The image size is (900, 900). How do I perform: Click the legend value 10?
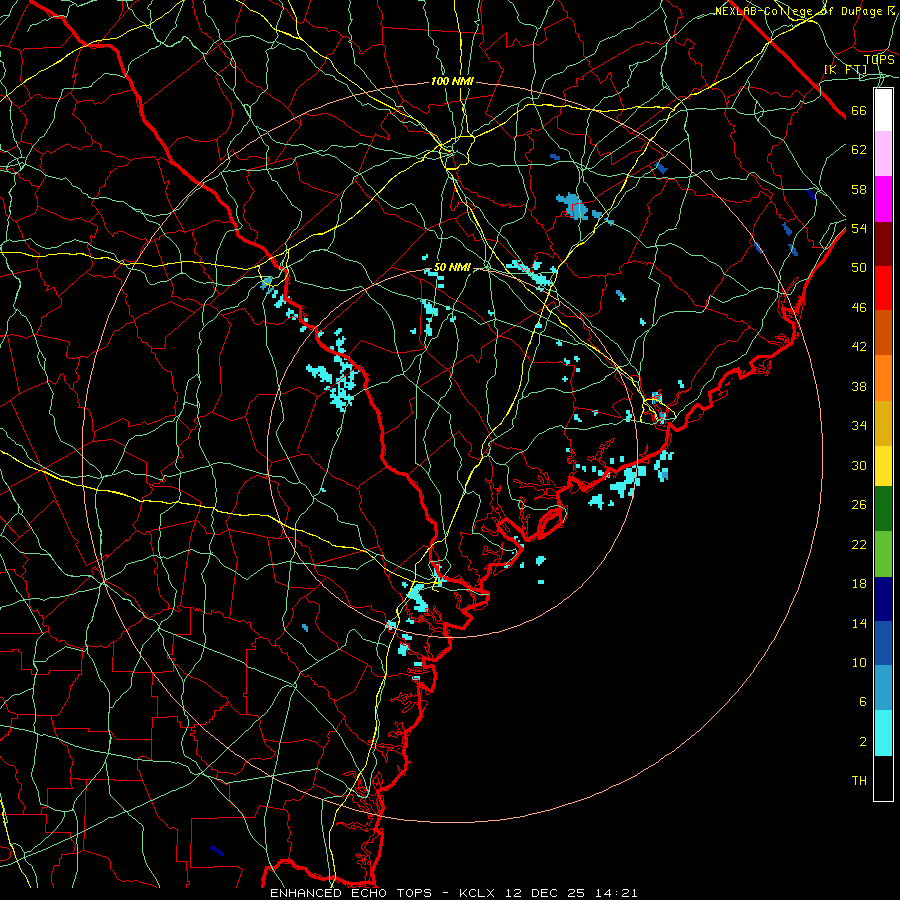pyautogui.click(x=859, y=663)
